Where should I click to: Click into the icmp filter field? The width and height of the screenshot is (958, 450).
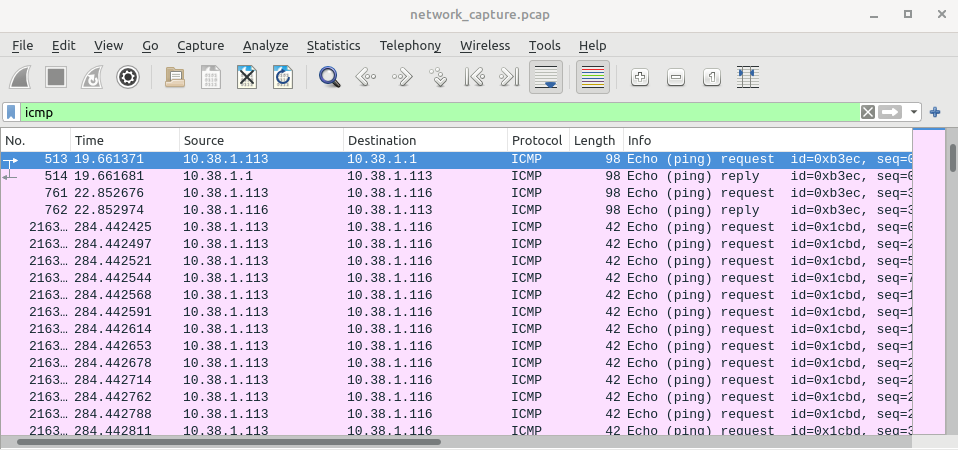coord(440,112)
